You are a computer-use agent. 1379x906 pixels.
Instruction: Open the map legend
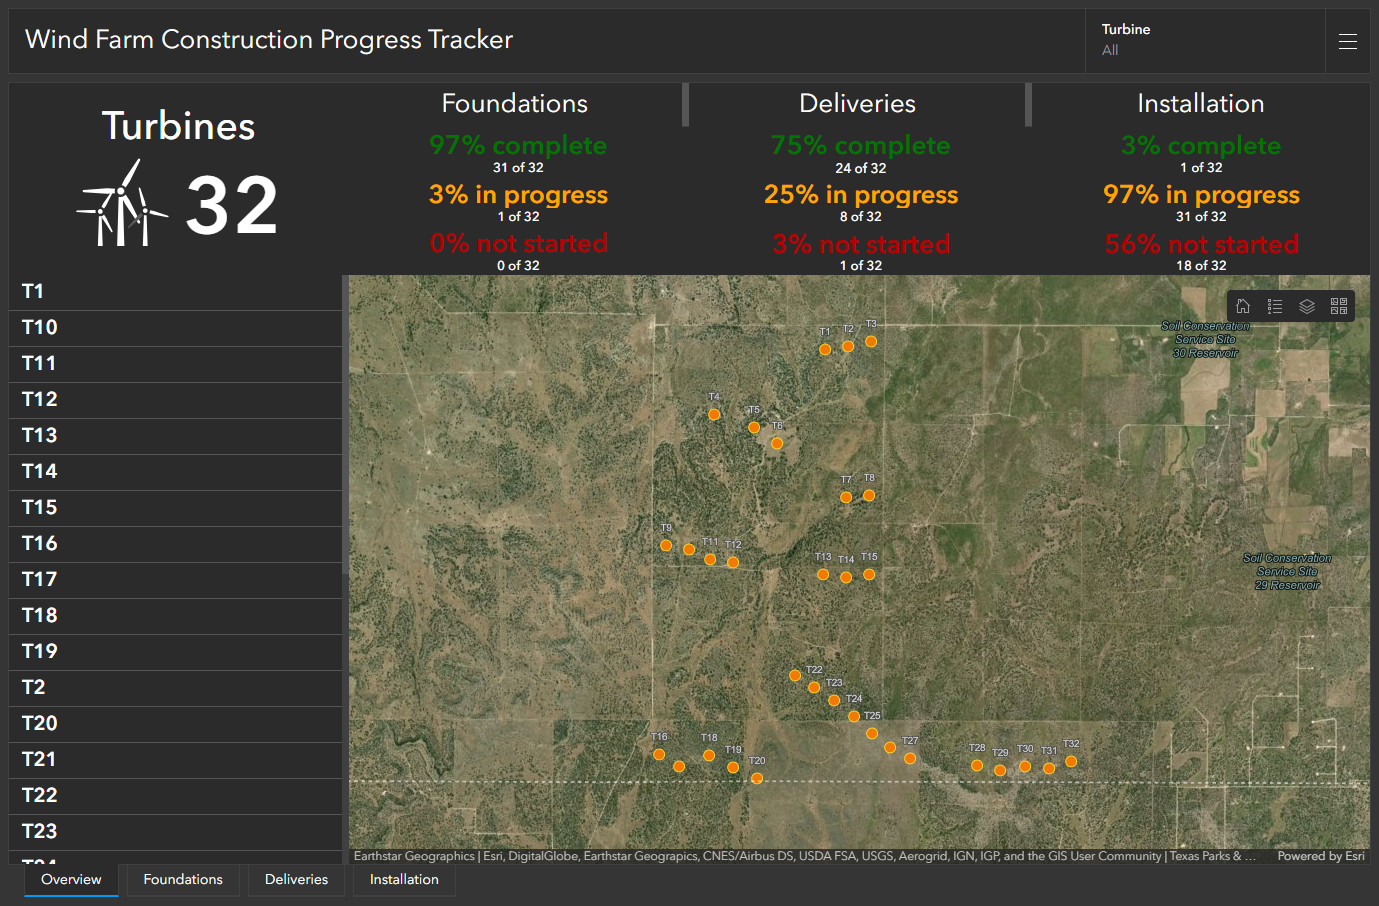pos(1275,307)
